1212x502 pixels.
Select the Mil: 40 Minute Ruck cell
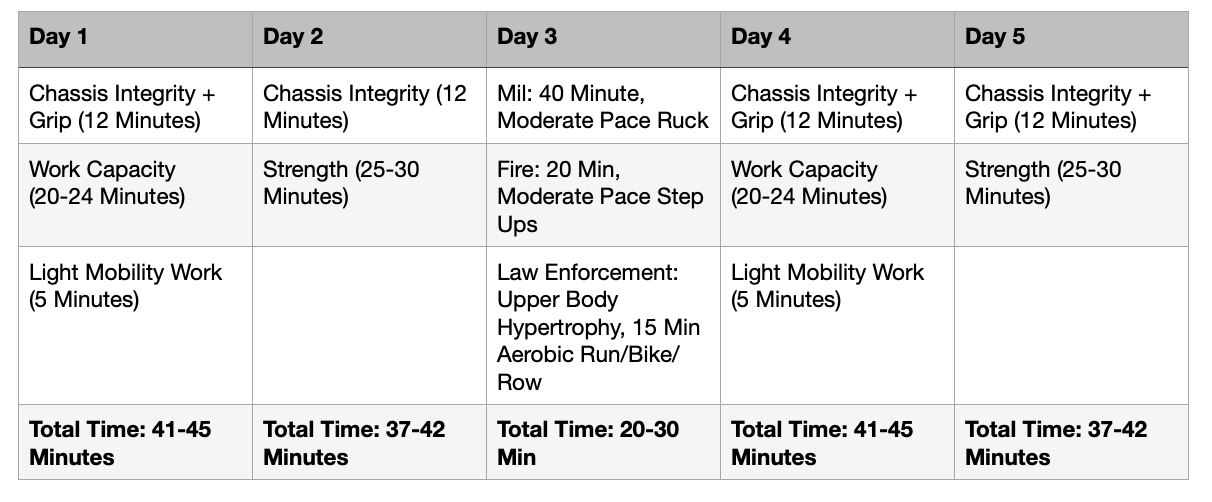(x=603, y=107)
